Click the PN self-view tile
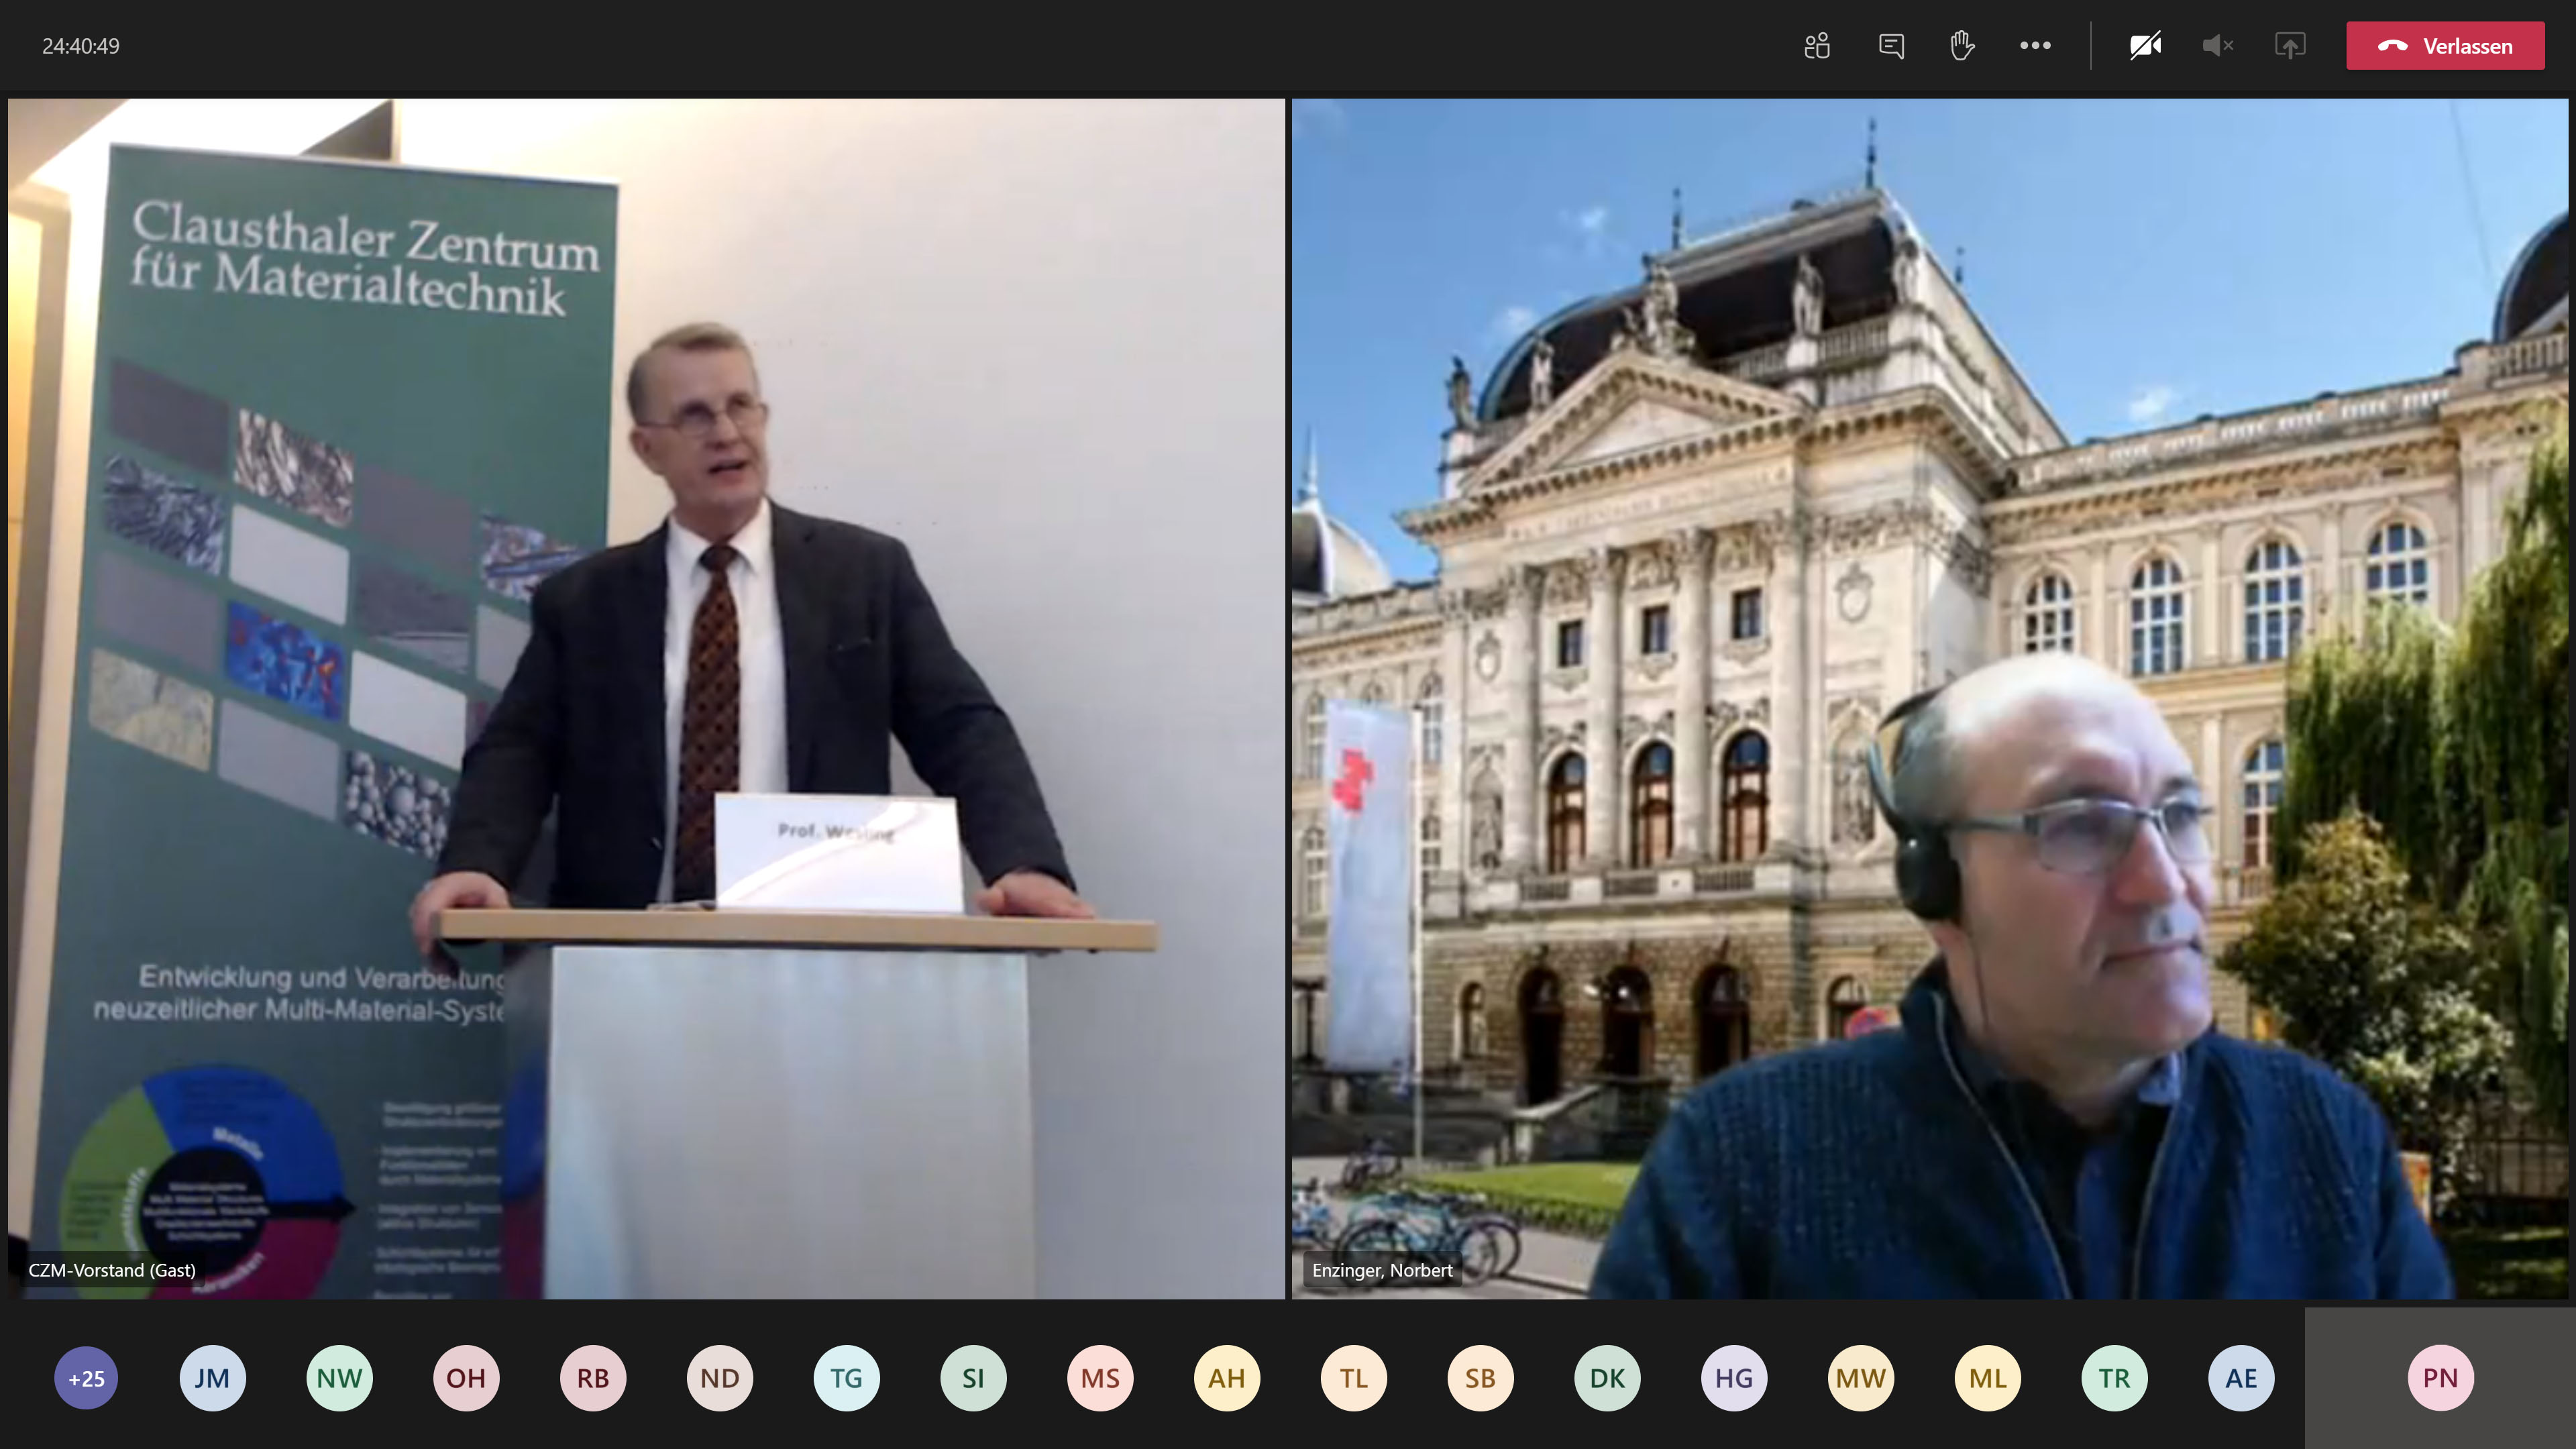 (x=2440, y=1378)
